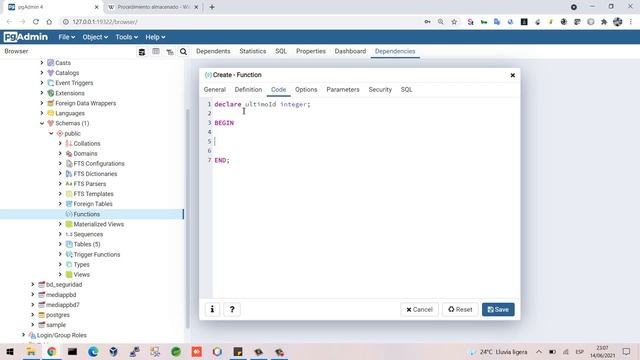Open the Properties panel tab
The image size is (640, 360).
click(x=311, y=51)
